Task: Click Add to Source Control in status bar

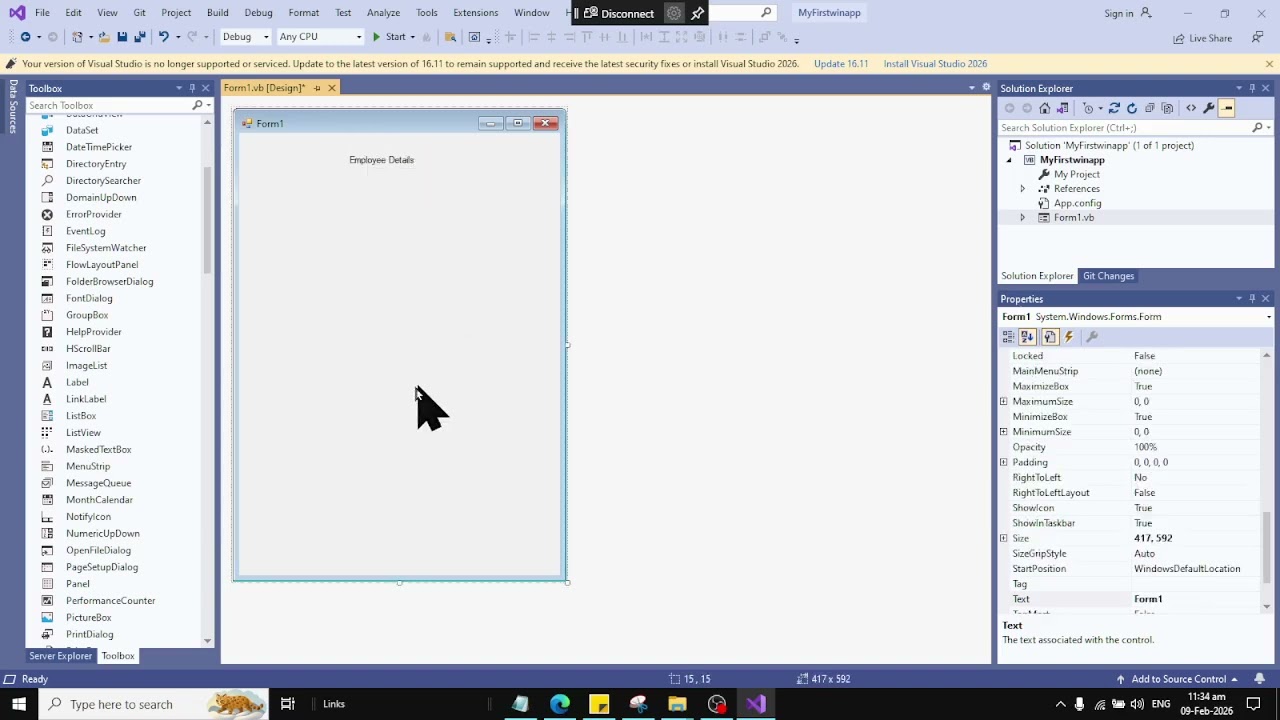Action: click(1177, 679)
